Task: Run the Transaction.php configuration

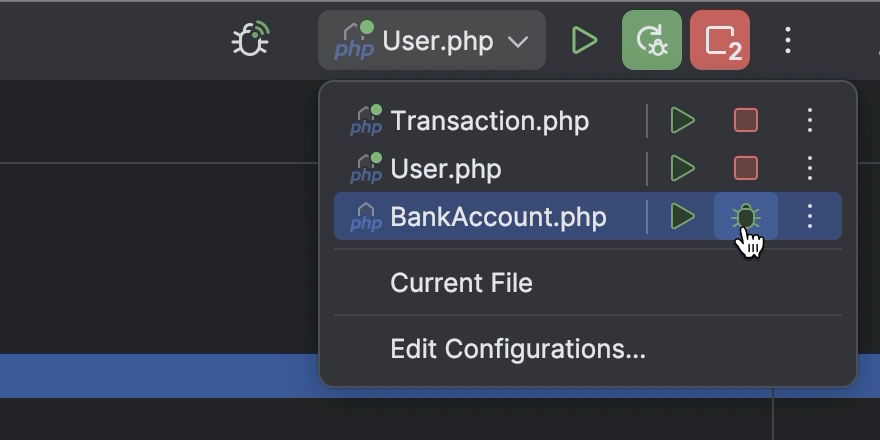Action: pyautogui.click(x=683, y=121)
